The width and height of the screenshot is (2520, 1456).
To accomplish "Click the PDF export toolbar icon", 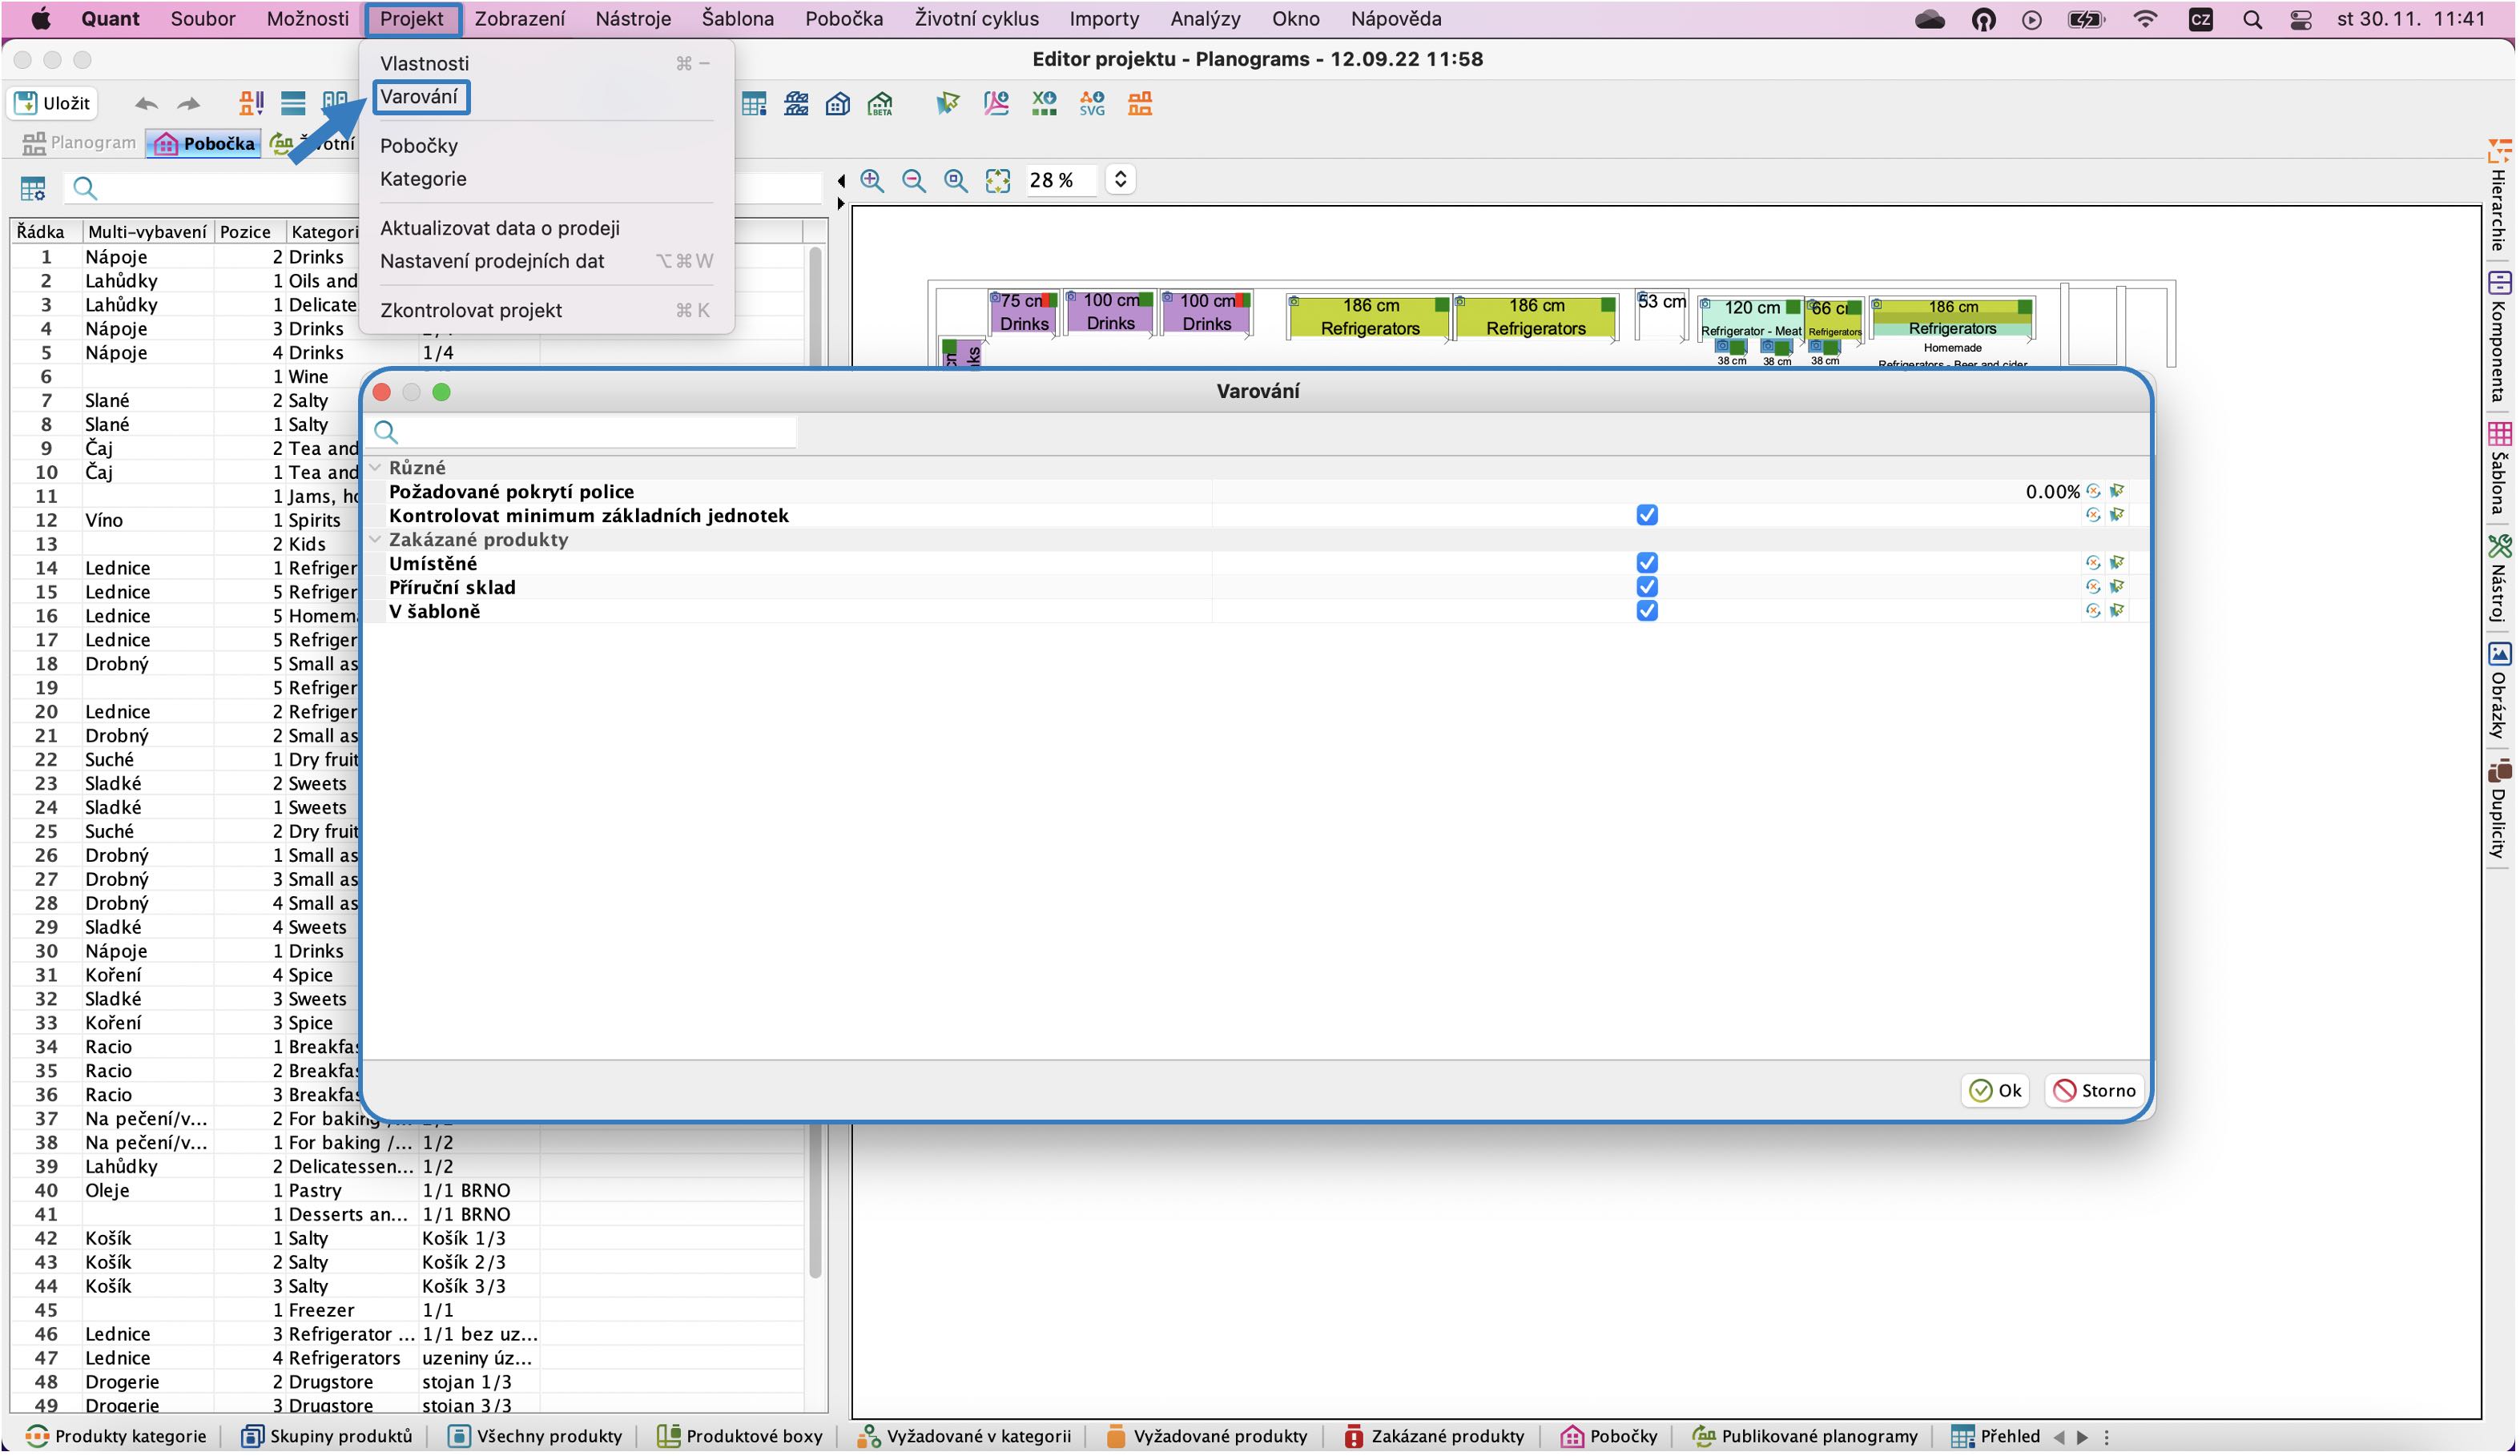I will tap(996, 103).
